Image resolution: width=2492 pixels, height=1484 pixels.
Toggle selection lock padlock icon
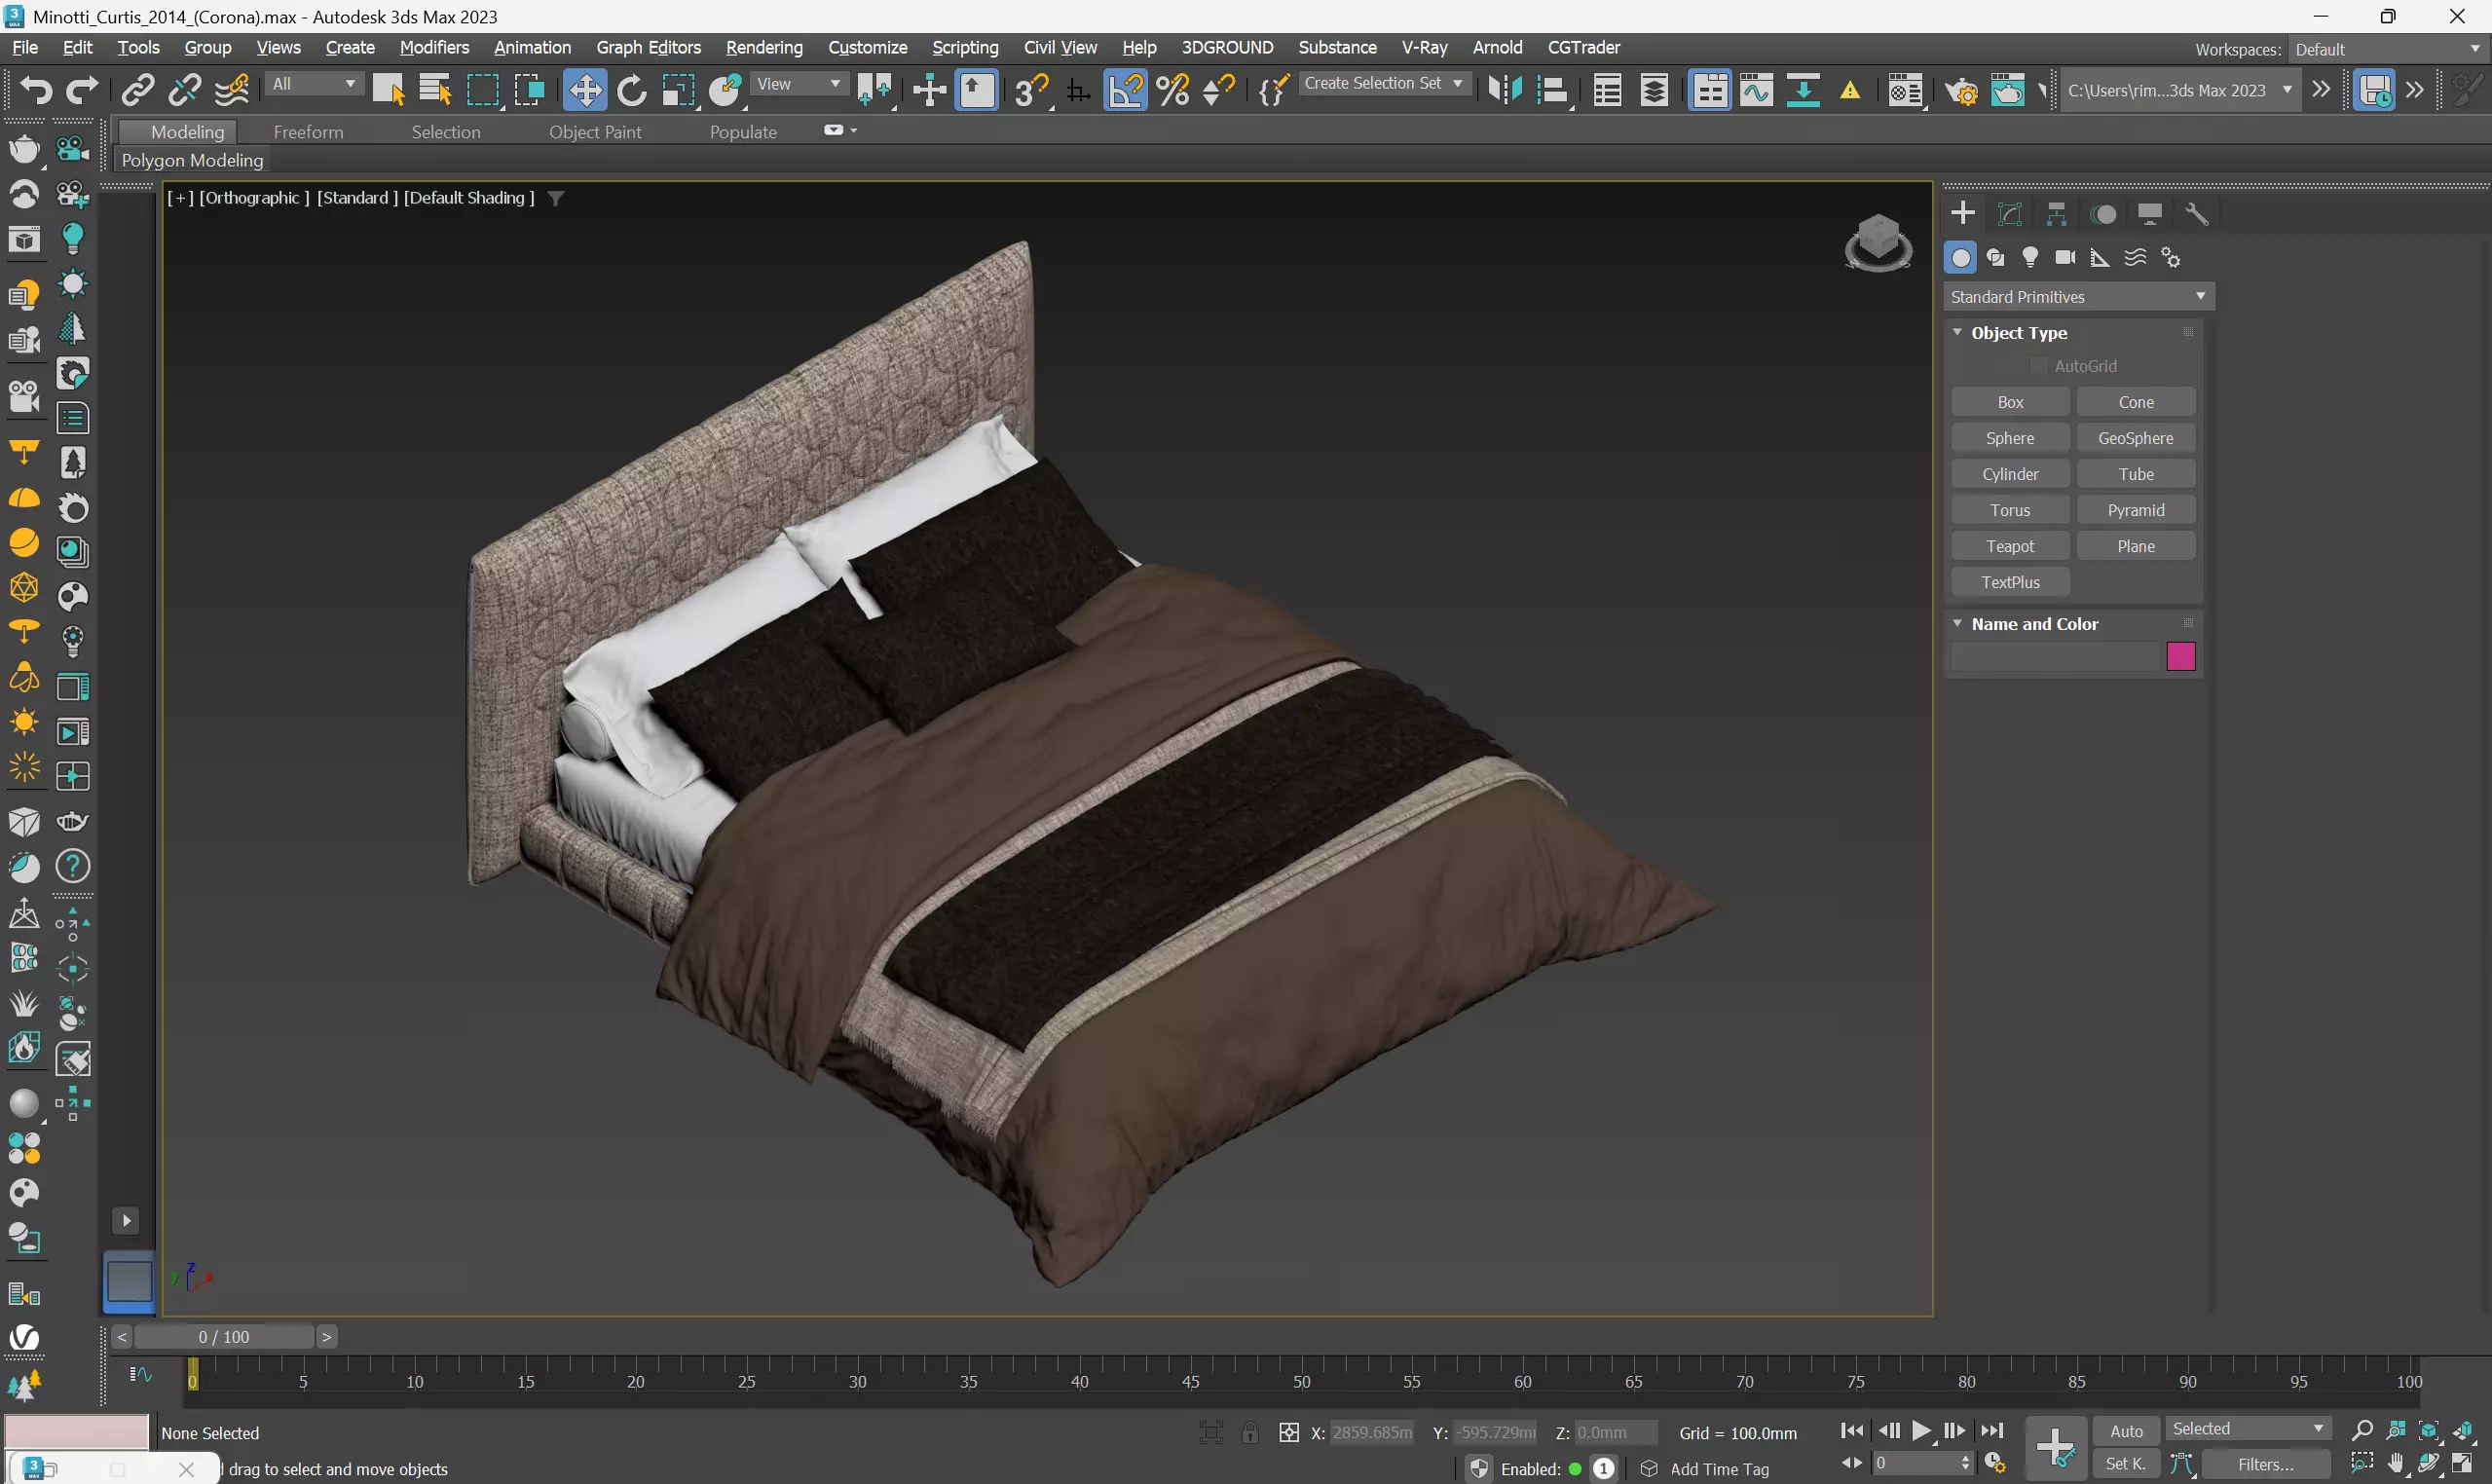coord(1250,1432)
